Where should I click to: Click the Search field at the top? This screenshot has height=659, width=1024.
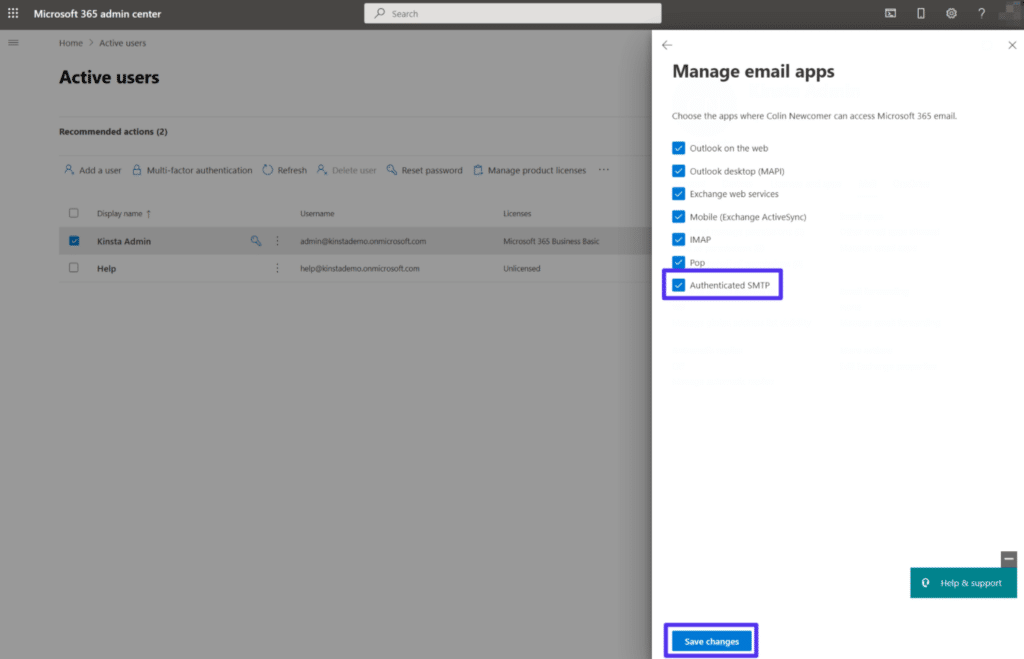click(512, 12)
